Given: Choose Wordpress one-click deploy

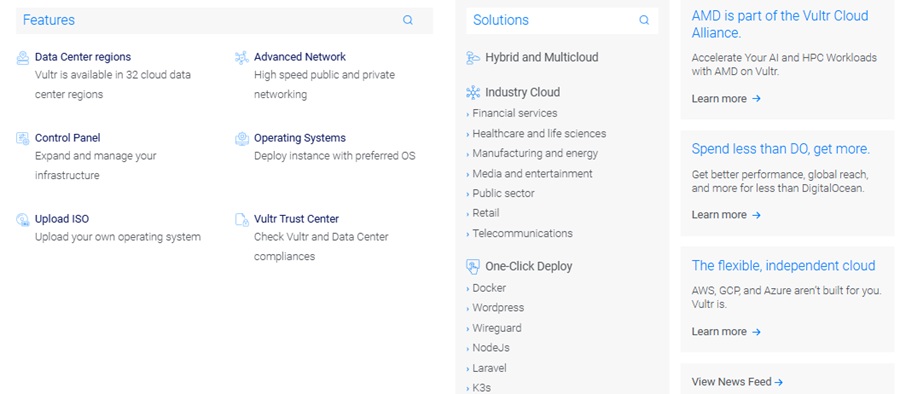Looking at the screenshot, I should tap(498, 308).
